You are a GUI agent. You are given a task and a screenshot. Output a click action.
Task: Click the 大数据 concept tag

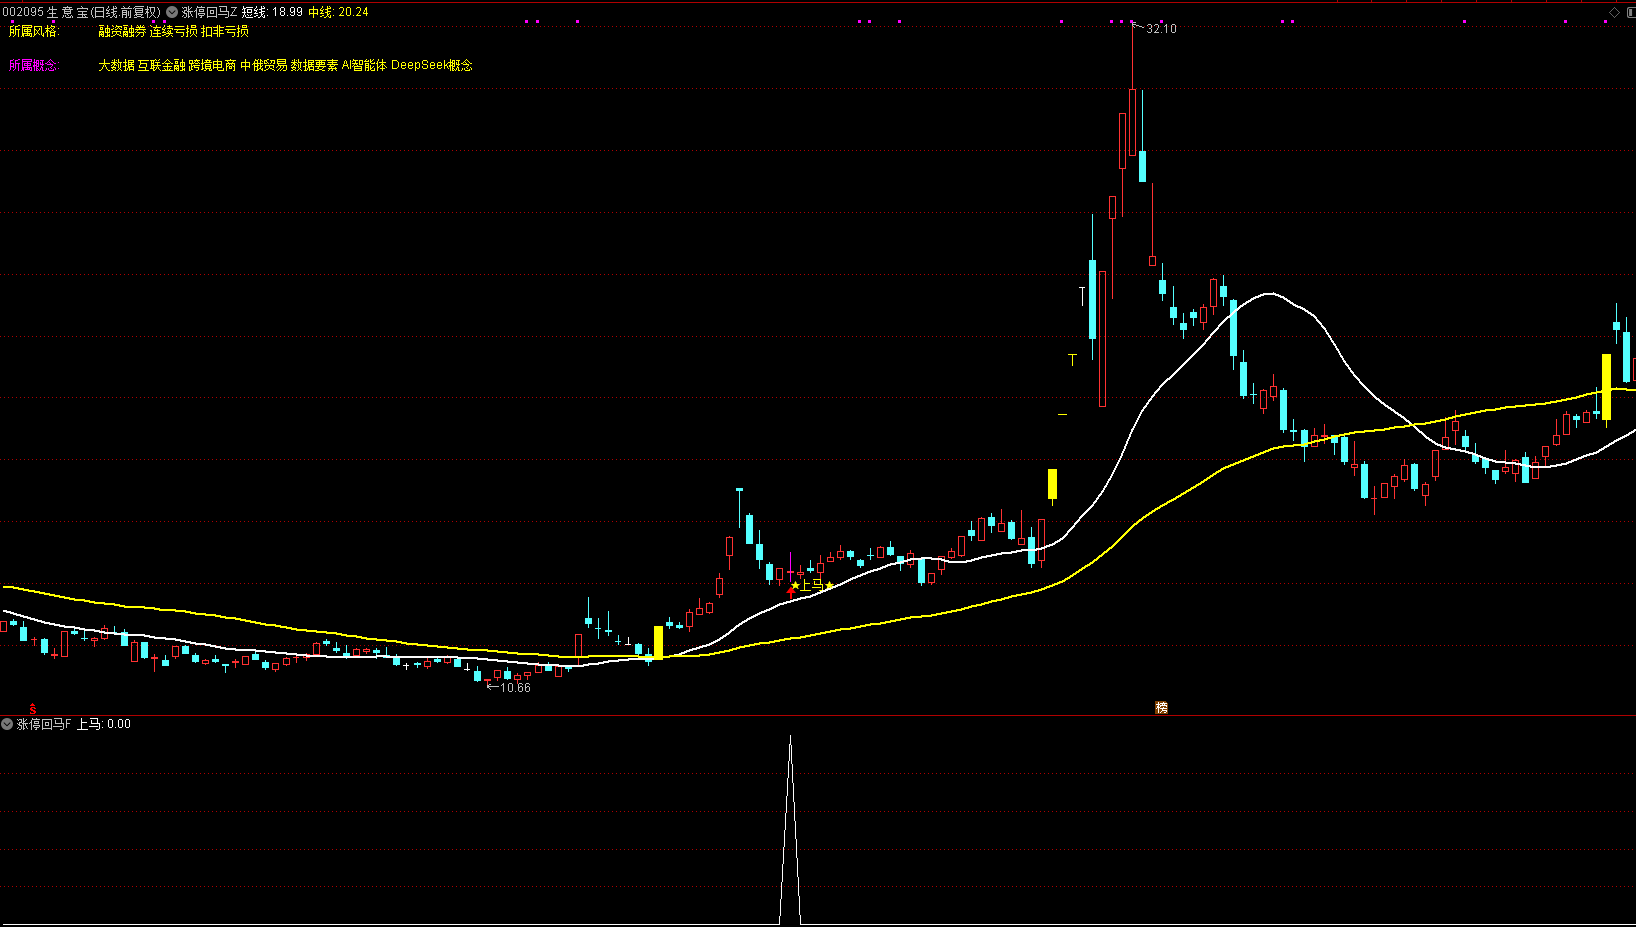click(116, 66)
